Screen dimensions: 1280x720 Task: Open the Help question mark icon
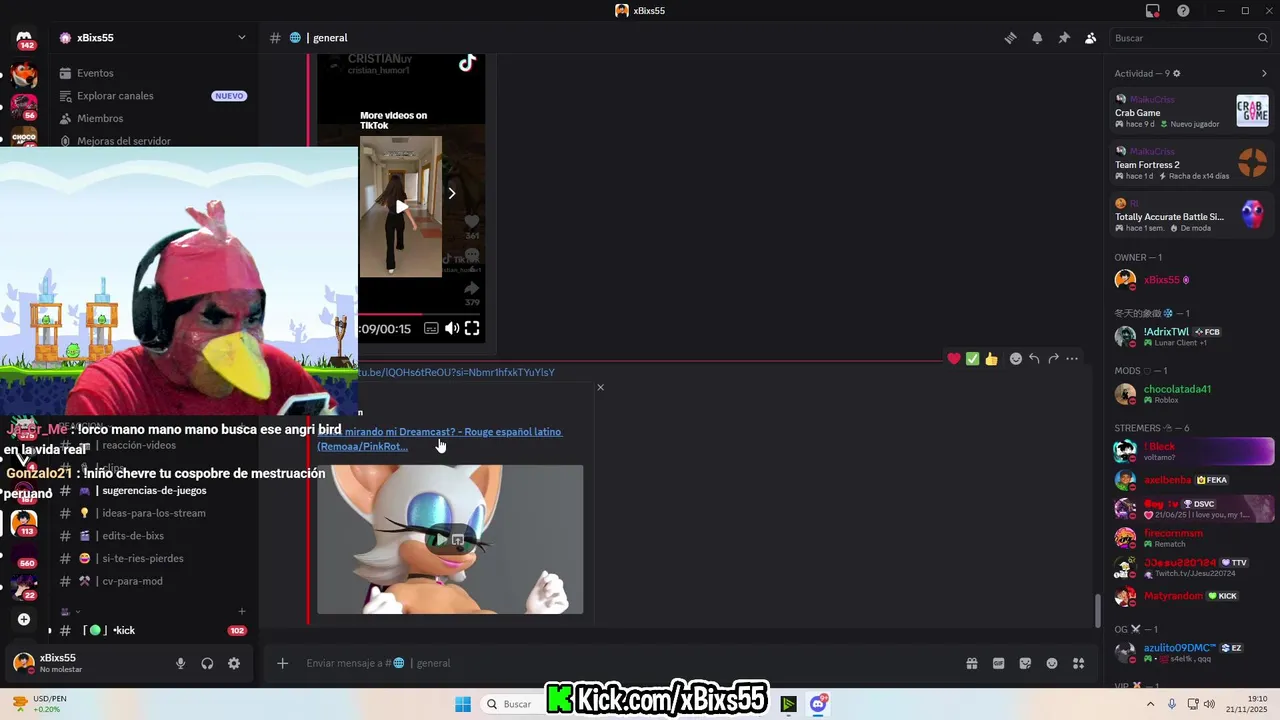tap(1183, 11)
